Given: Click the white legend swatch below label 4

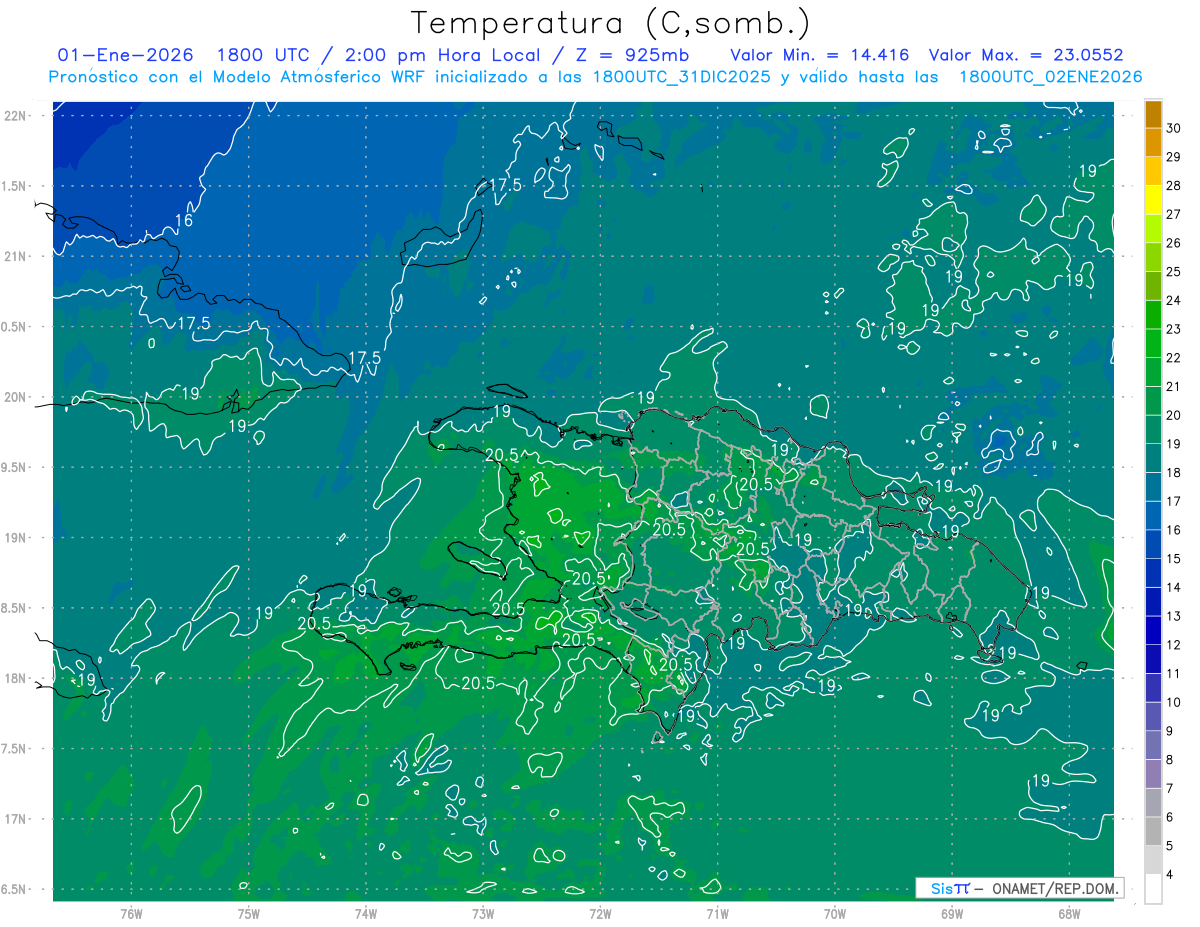Looking at the screenshot, I should (1153, 889).
